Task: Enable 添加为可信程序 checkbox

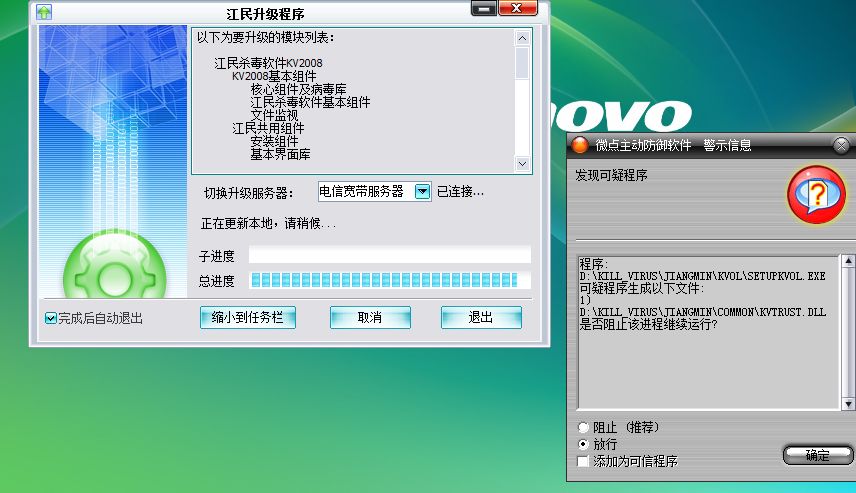Action: click(583, 461)
